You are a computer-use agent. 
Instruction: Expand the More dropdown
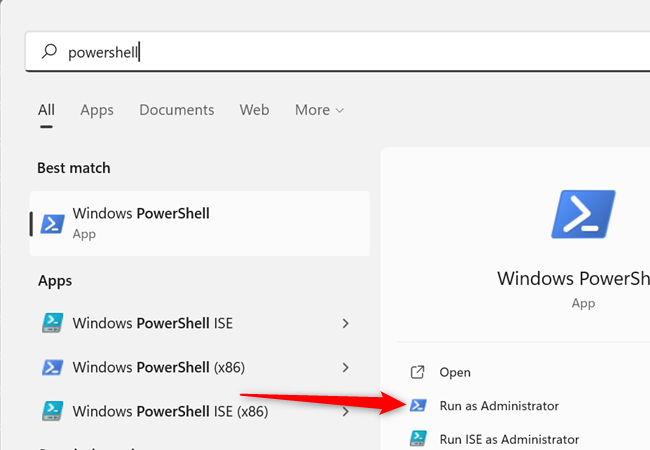(x=319, y=110)
